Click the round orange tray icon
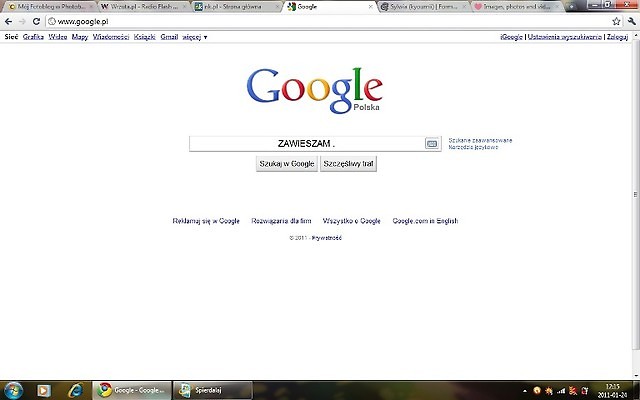Image resolution: width=640 pixels, height=400 pixels. (x=537, y=391)
